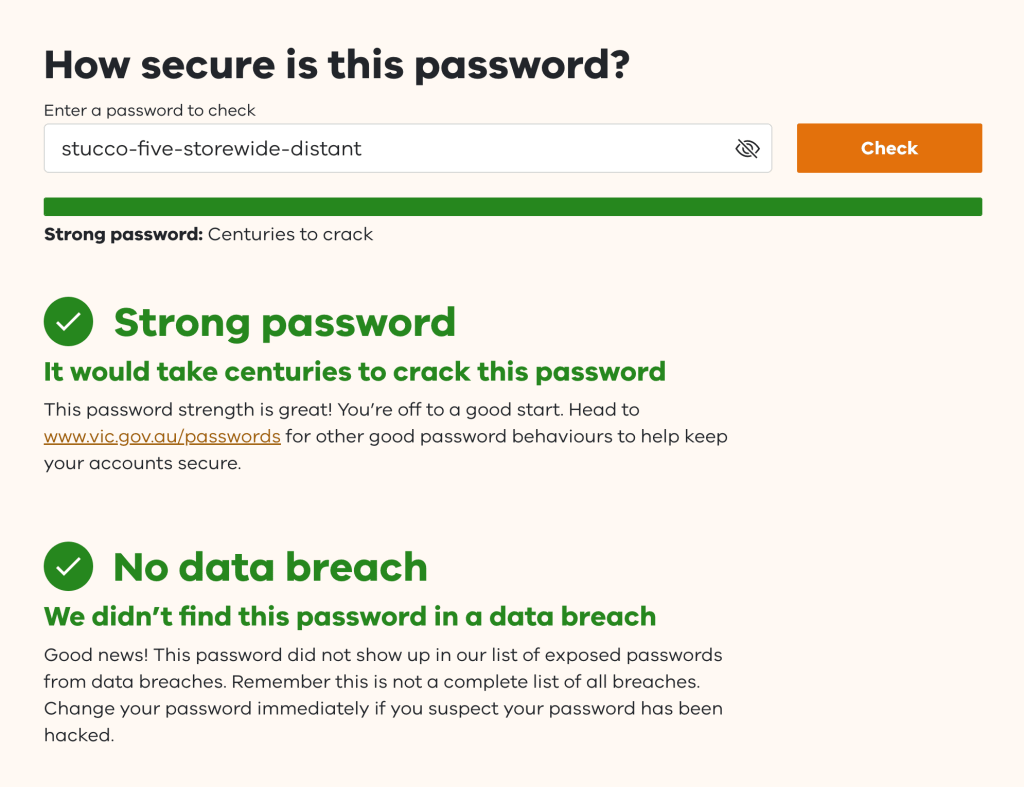Click "your accounts secure." text line

click(x=142, y=464)
